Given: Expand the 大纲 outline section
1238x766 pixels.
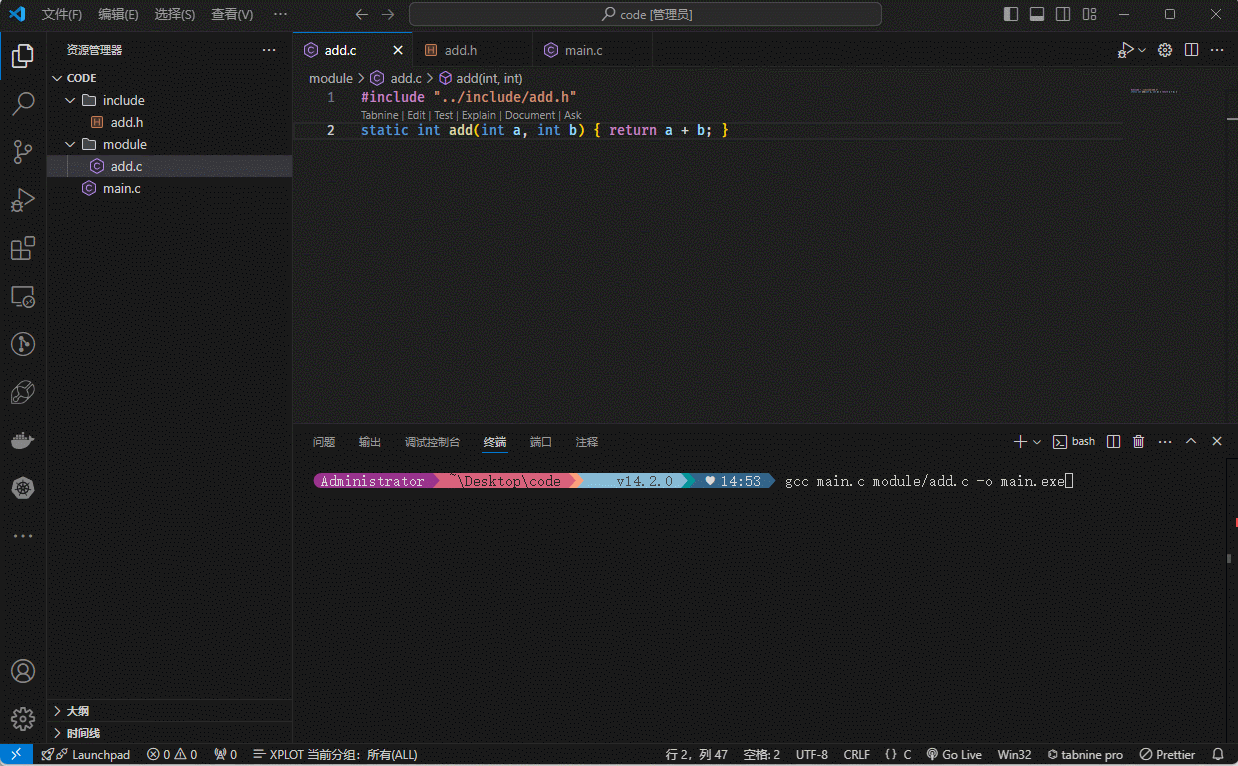Looking at the screenshot, I should click(x=78, y=711).
